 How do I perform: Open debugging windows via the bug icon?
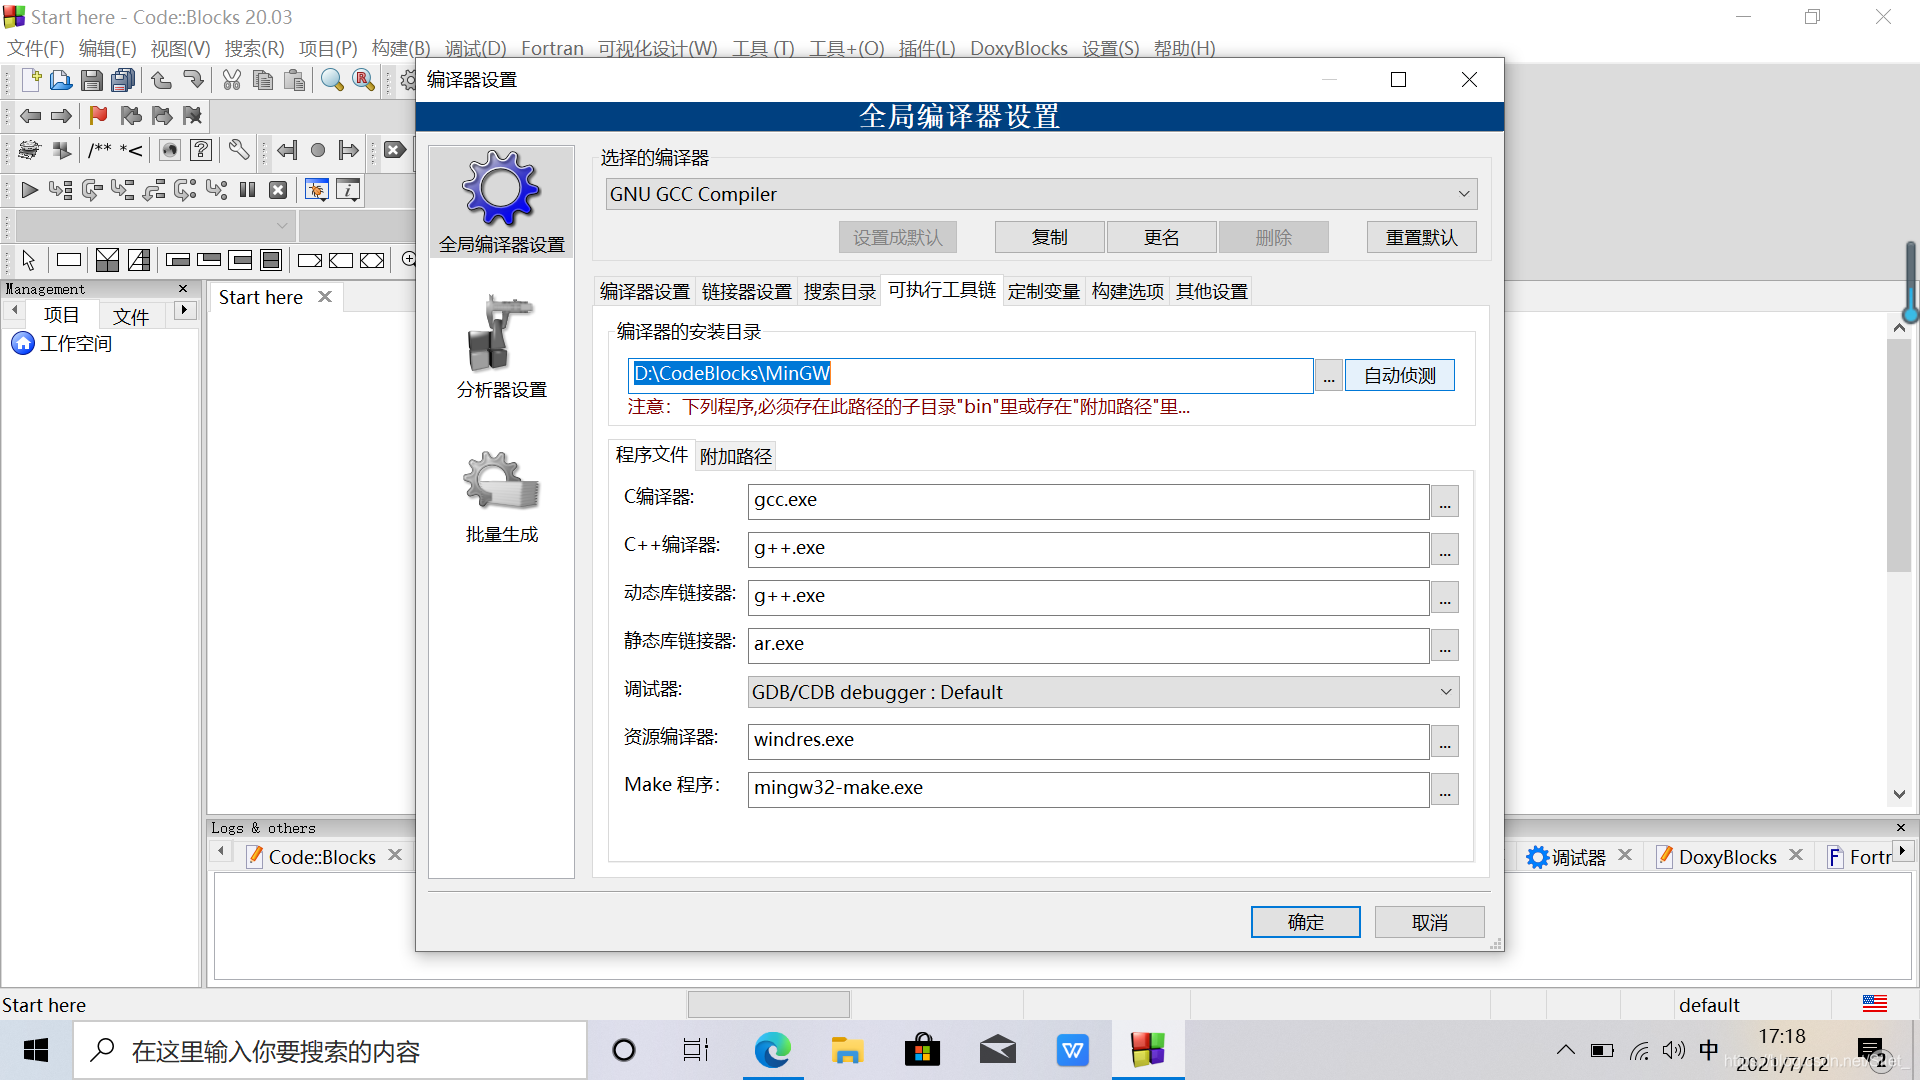tap(316, 189)
